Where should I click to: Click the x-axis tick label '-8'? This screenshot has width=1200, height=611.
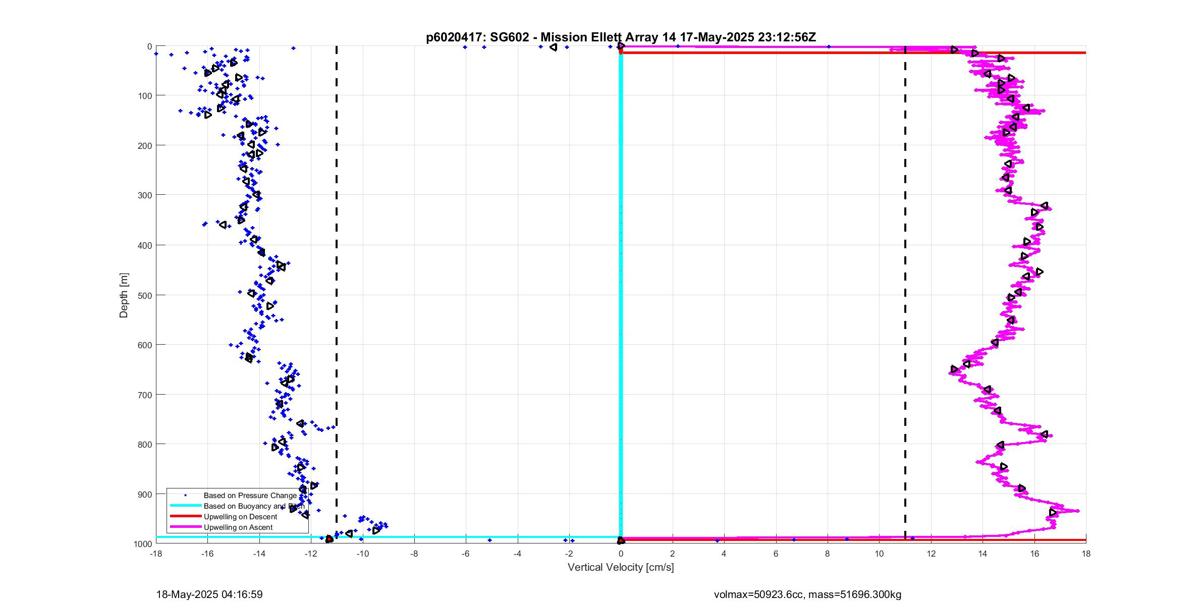414,553
